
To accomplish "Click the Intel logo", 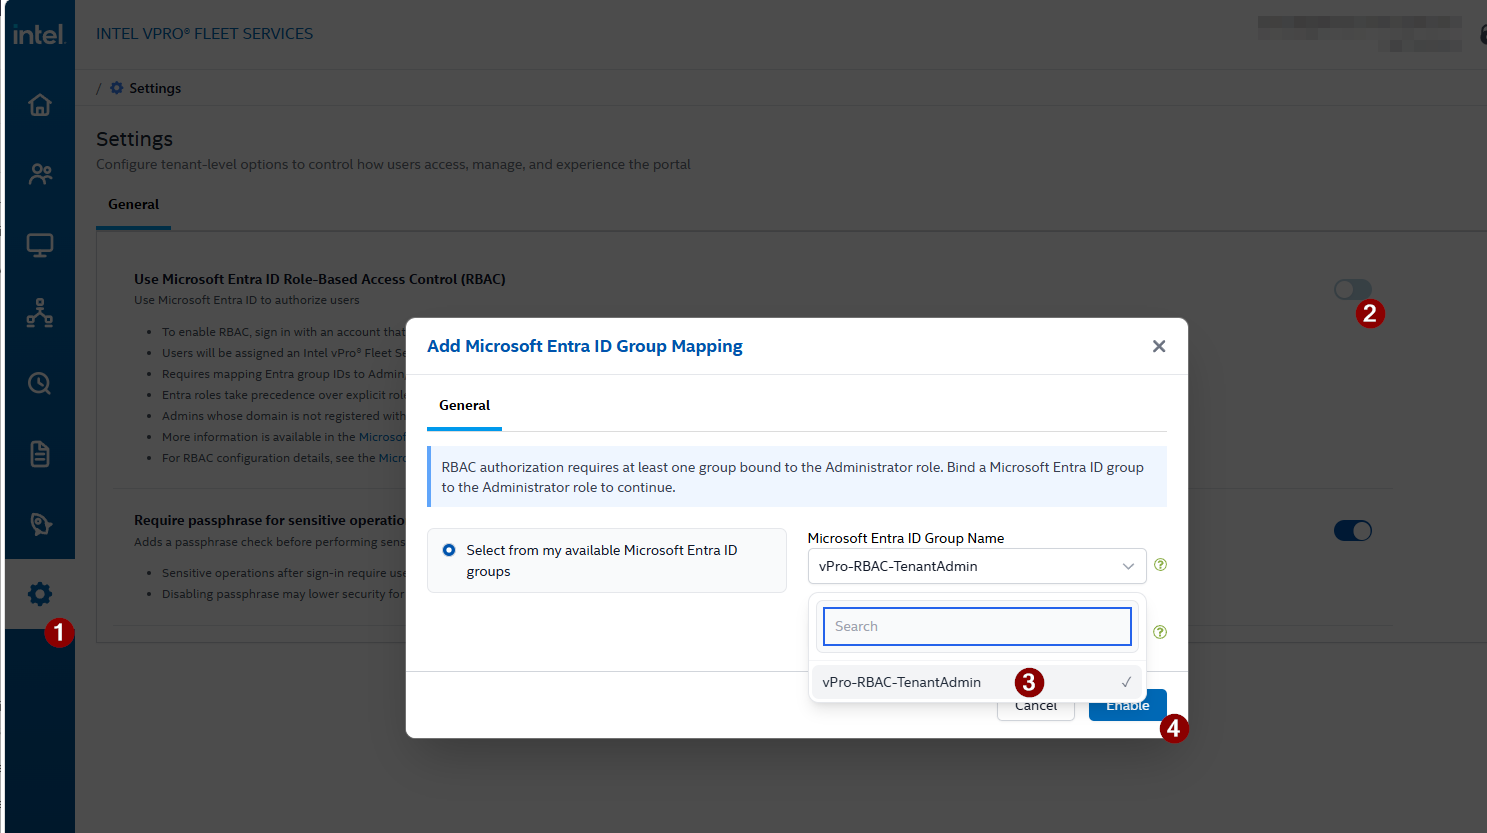I will pyautogui.click(x=39, y=35).
